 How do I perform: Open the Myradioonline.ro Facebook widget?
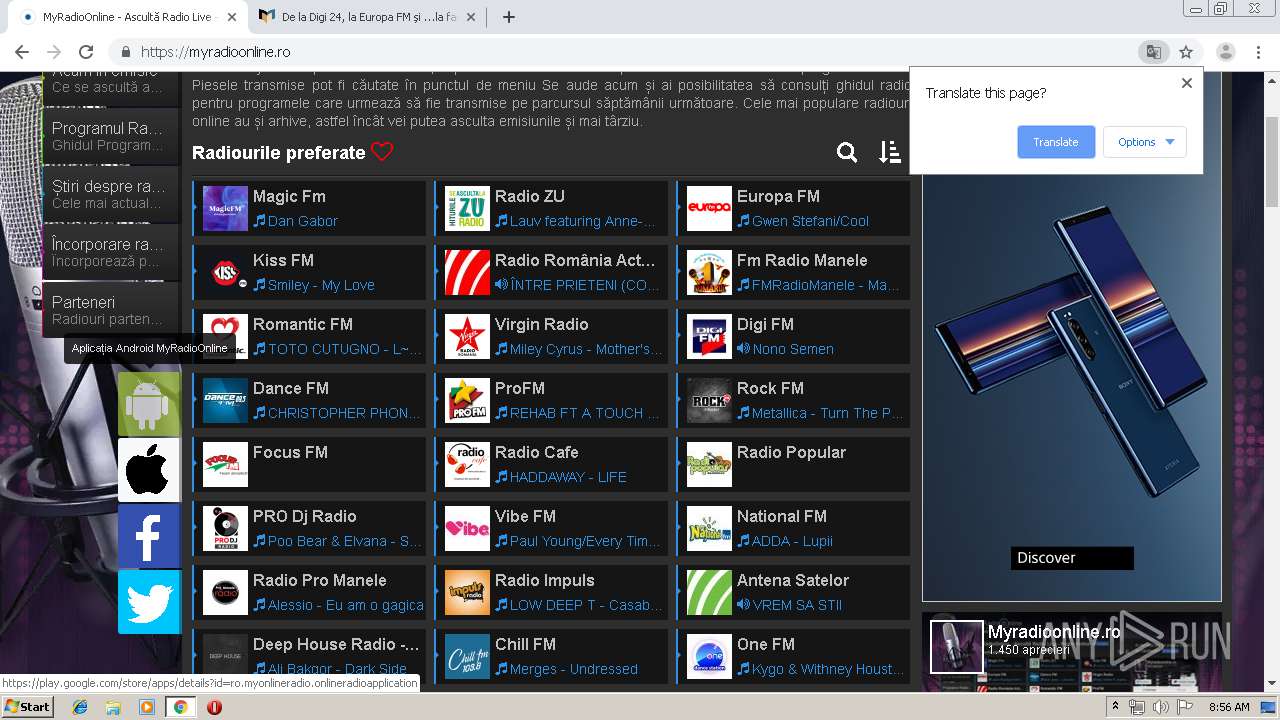[1072, 651]
